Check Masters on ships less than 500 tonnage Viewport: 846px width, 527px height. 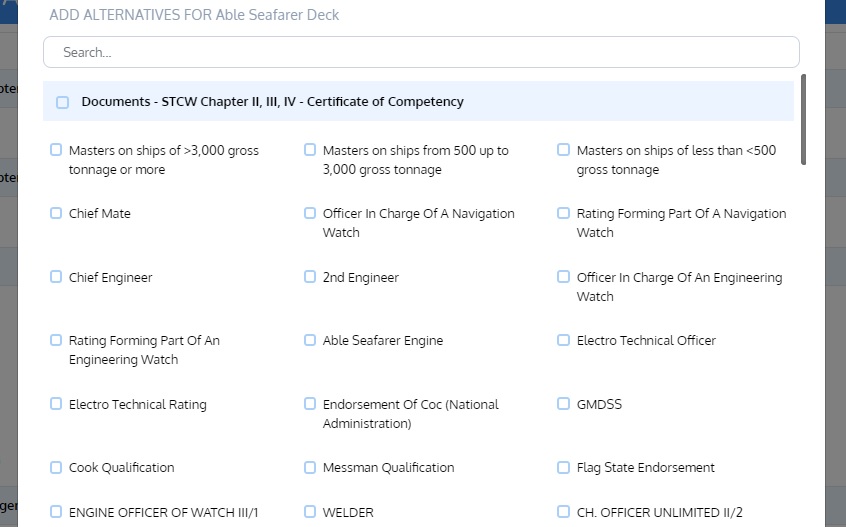tap(564, 150)
